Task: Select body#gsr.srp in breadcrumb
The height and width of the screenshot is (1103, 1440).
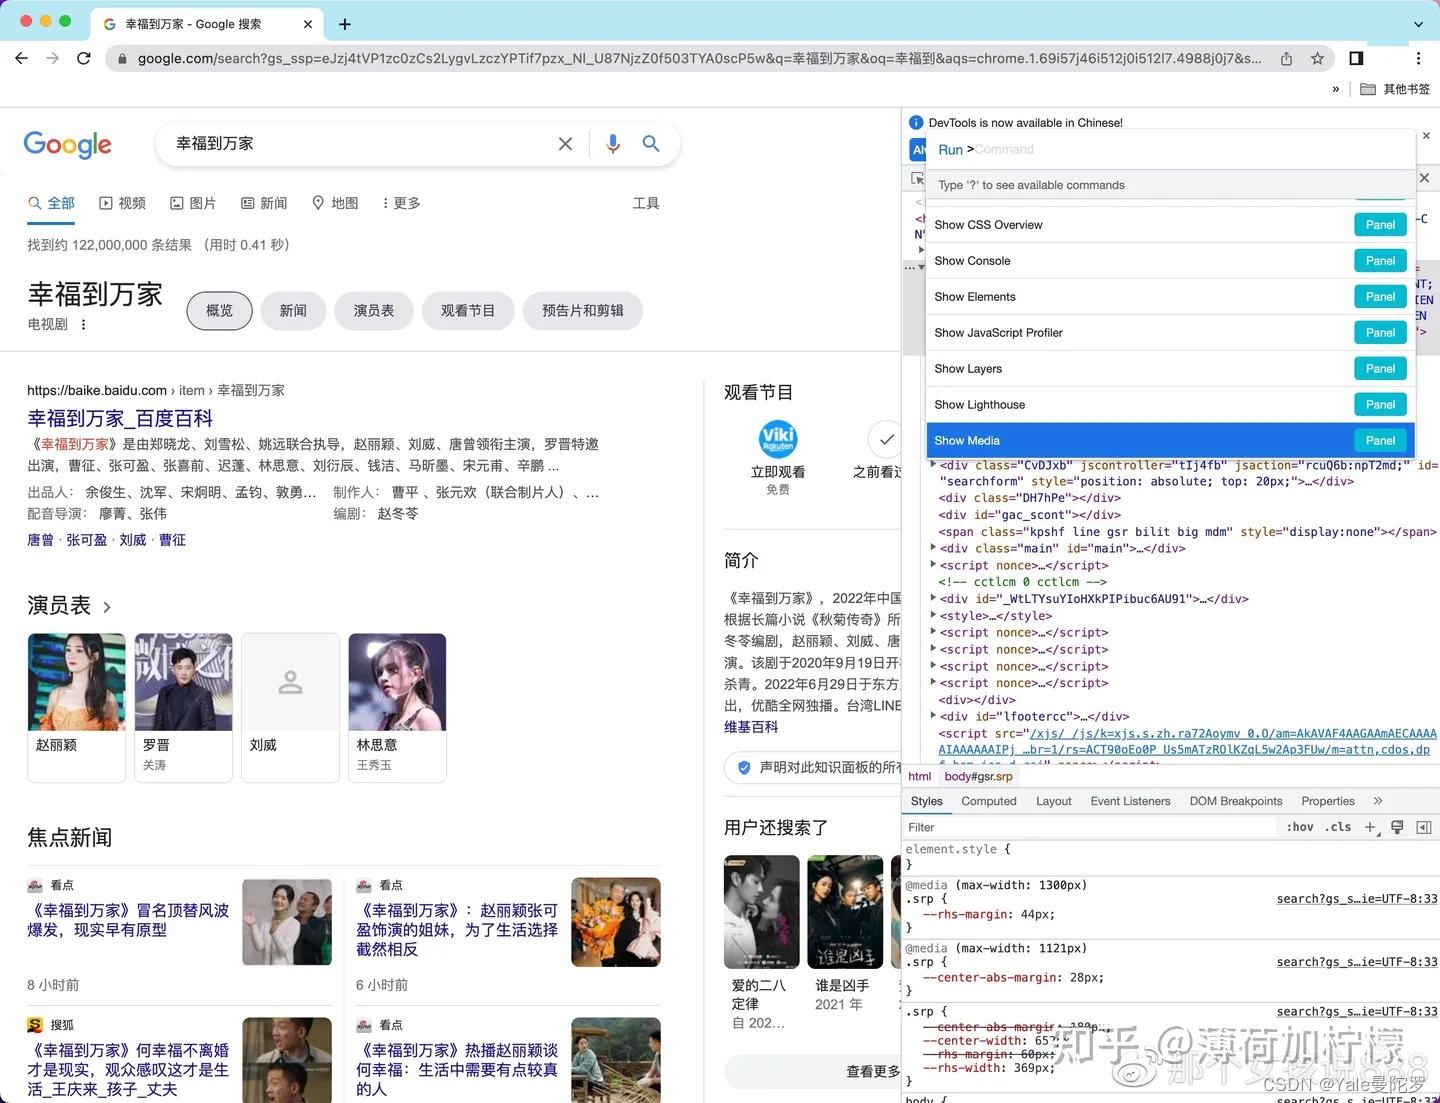Action: [978, 777]
